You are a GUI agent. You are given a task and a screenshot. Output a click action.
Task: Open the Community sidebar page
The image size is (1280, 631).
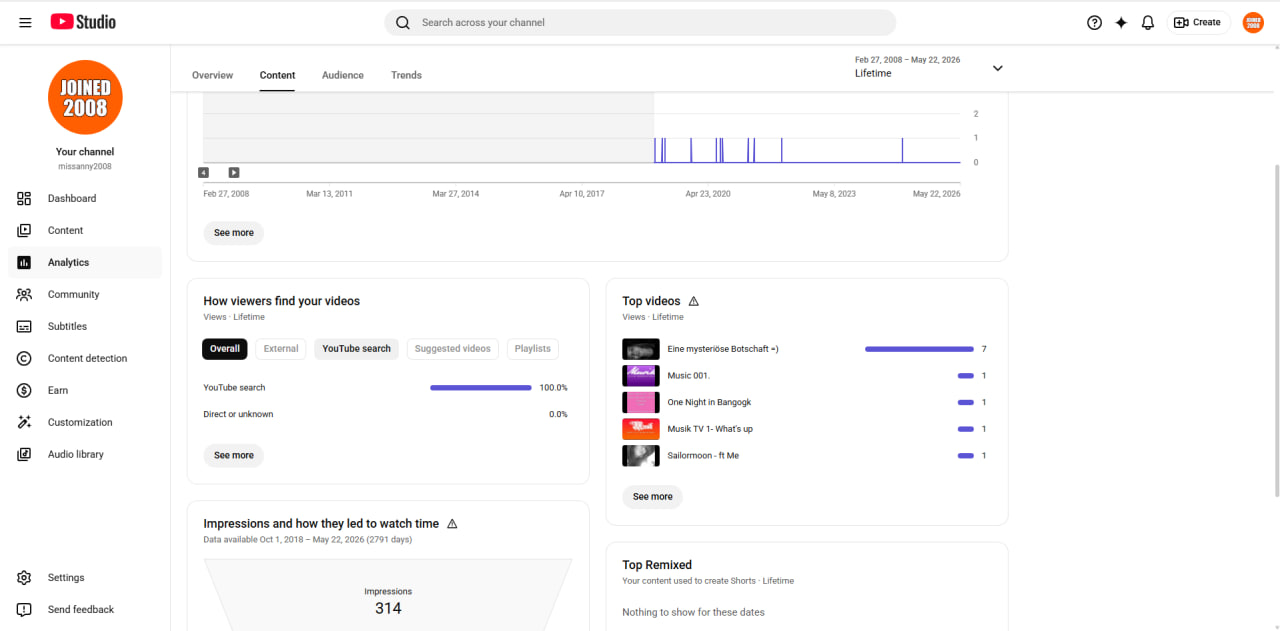tap(85, 294)
